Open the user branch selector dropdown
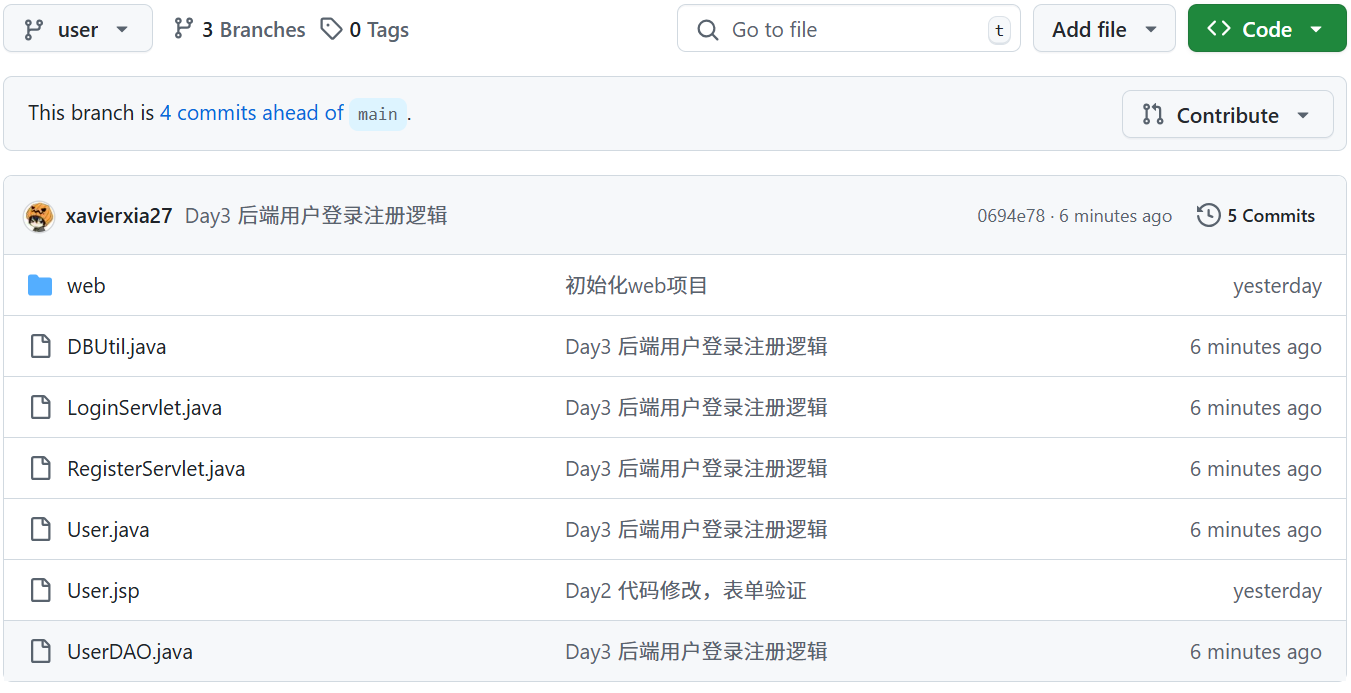The width and height of the screenshot is (1351, 693). [x=78, y=29]
